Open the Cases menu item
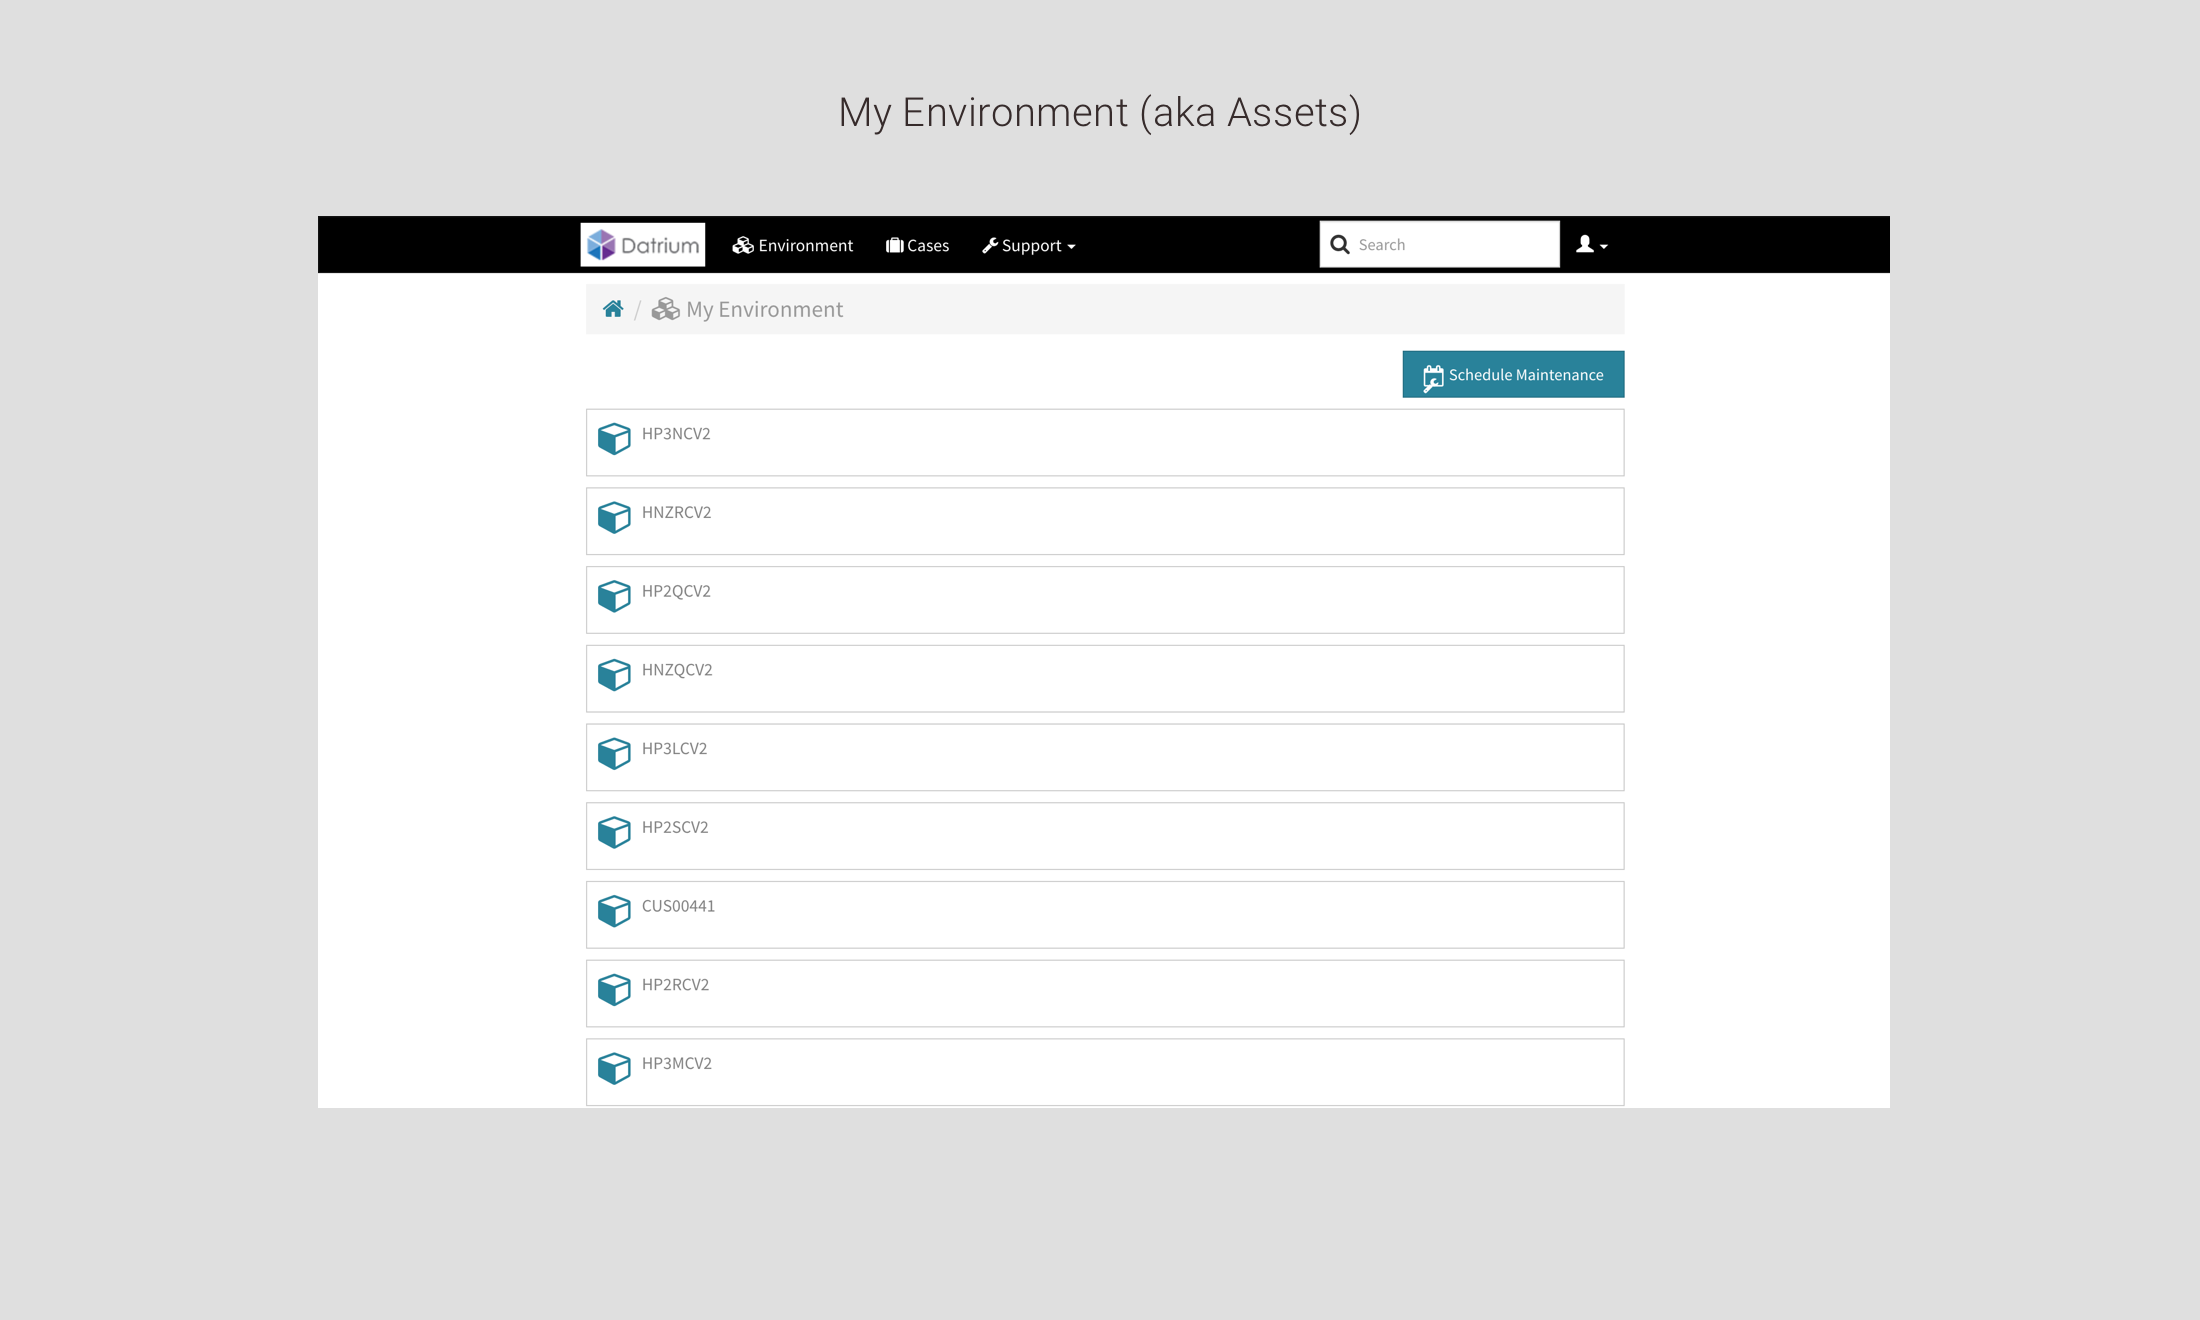Viewport: 2200px width, 1320px height. click(917, 245)
